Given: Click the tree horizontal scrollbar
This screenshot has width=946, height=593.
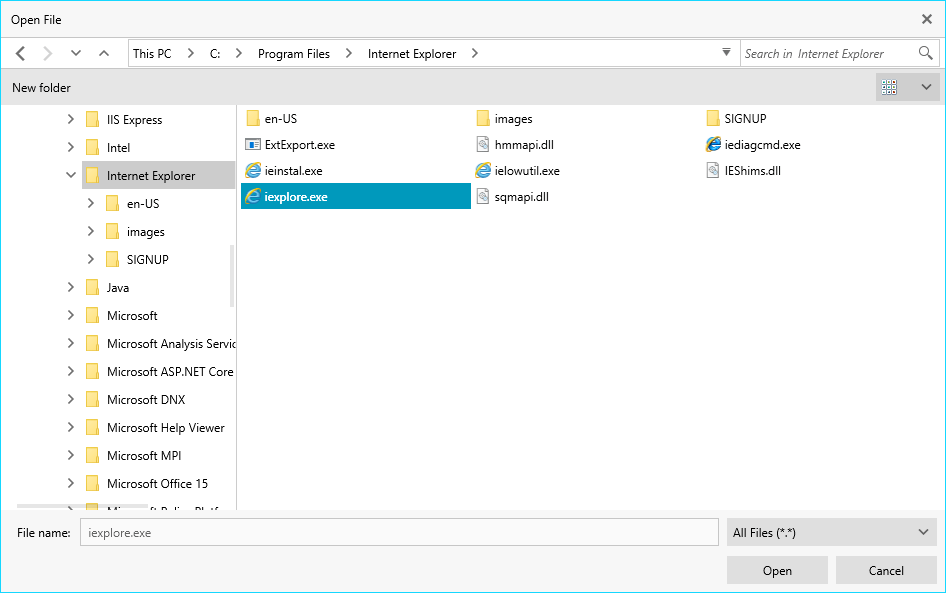Looking at the screenshot, I should [x=82, y=506].
